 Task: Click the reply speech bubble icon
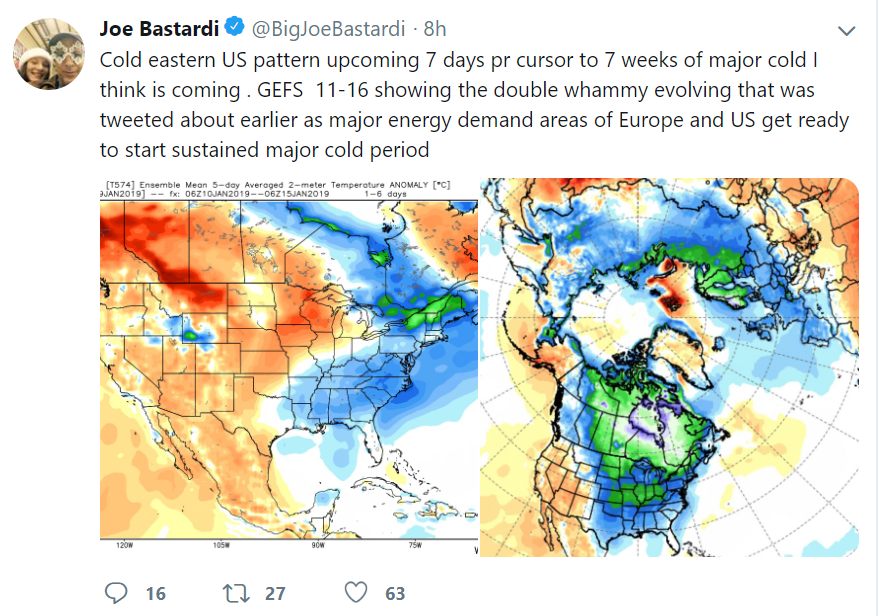117,593
